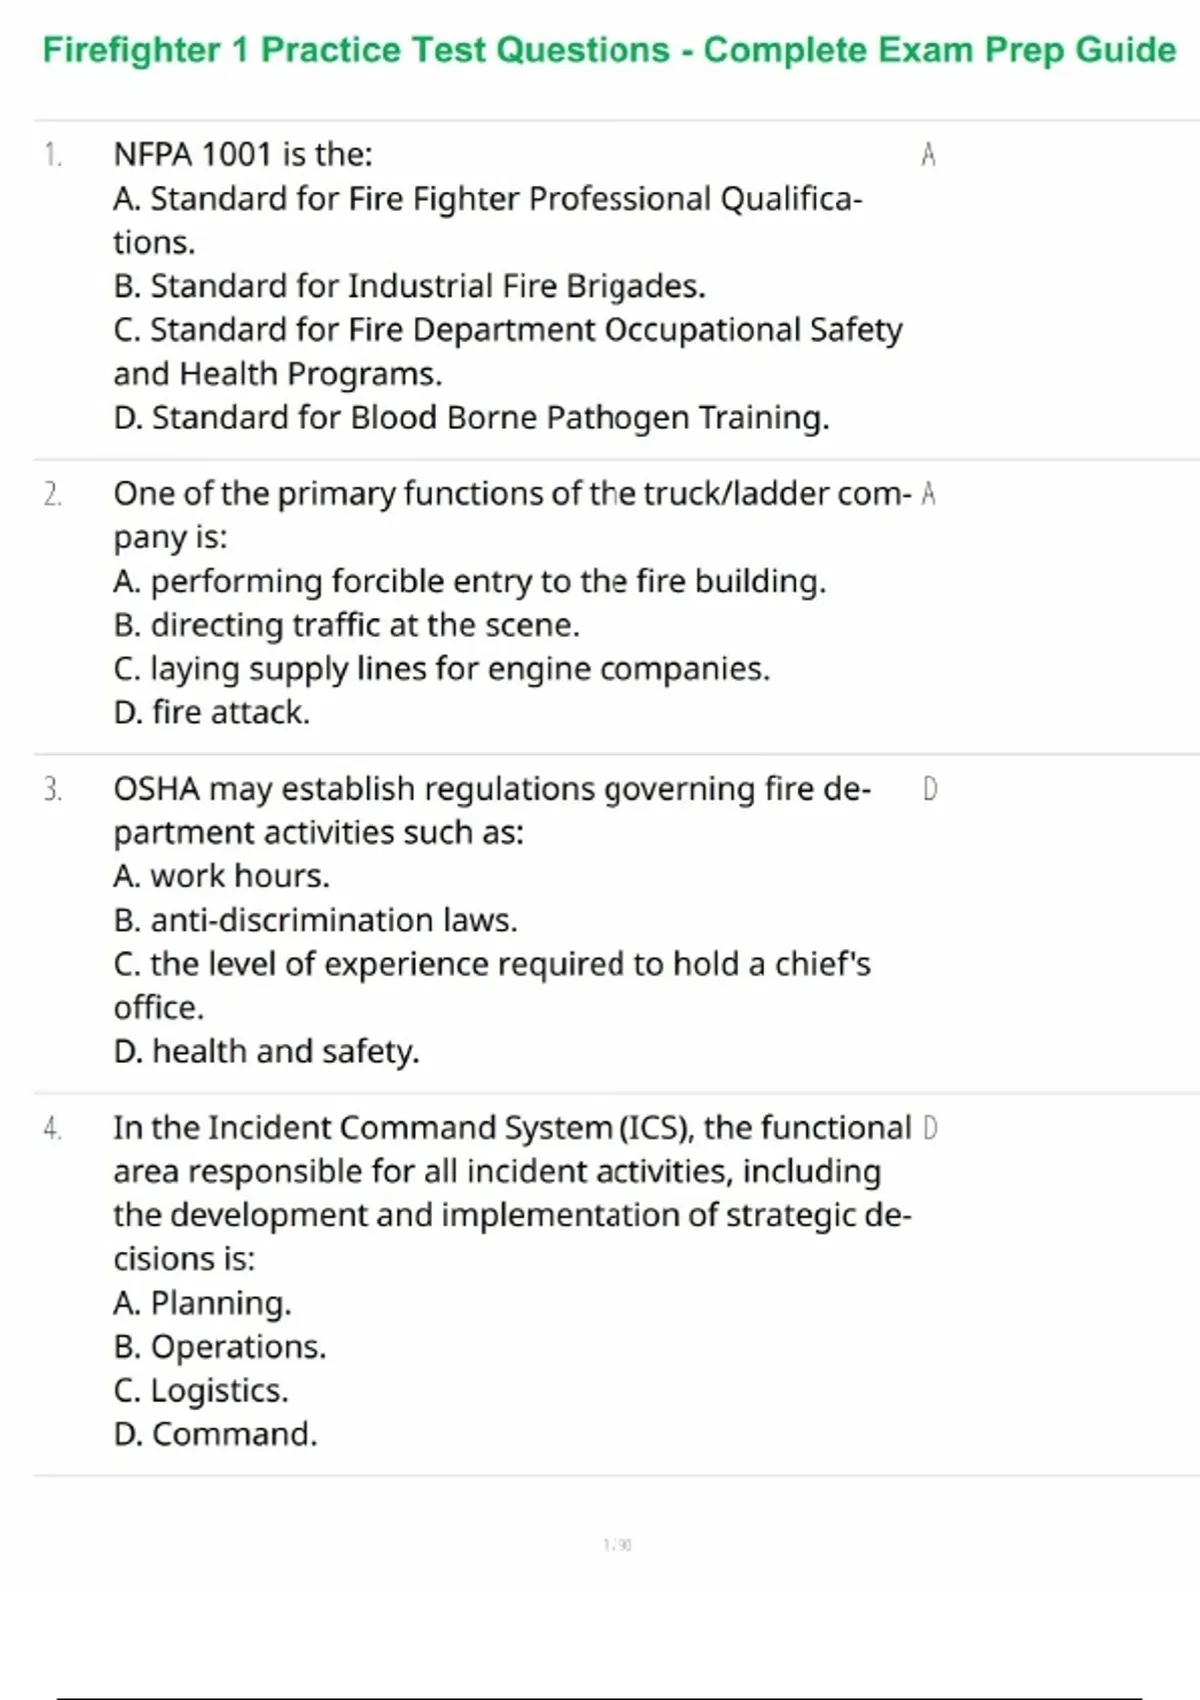The image size is (1200, 1700).
Task: Click the "NFPA 1001 is the:" question text
Action: tap(243, 155)
